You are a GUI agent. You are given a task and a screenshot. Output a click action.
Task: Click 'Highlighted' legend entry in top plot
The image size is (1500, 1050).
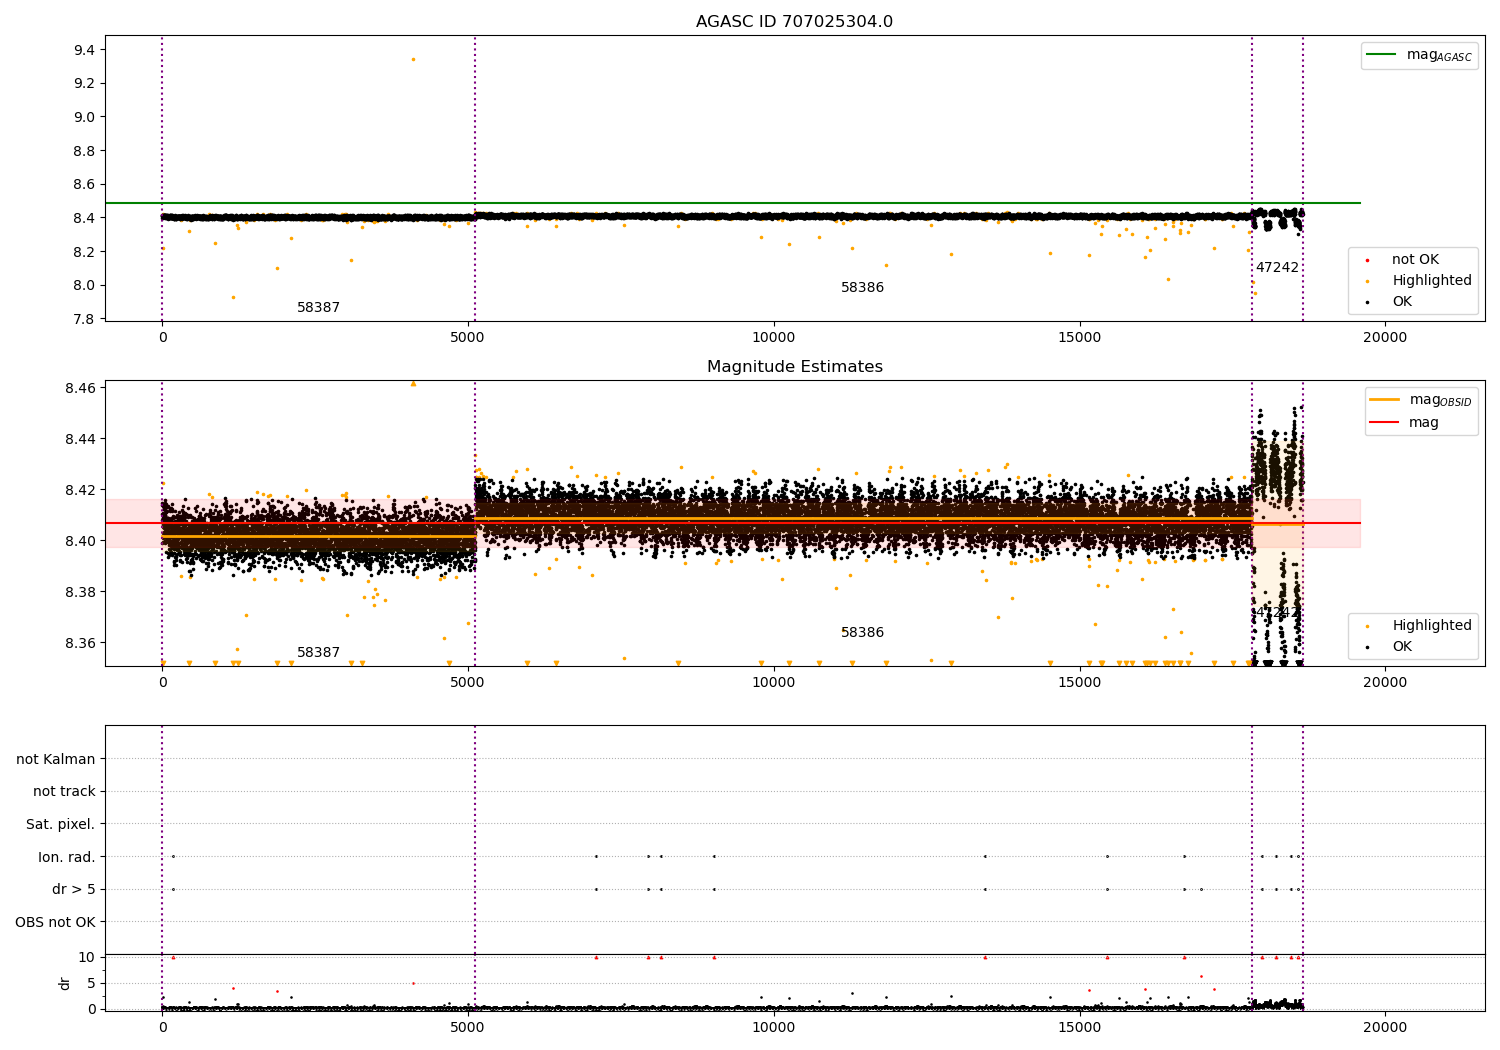point(1432,281)
